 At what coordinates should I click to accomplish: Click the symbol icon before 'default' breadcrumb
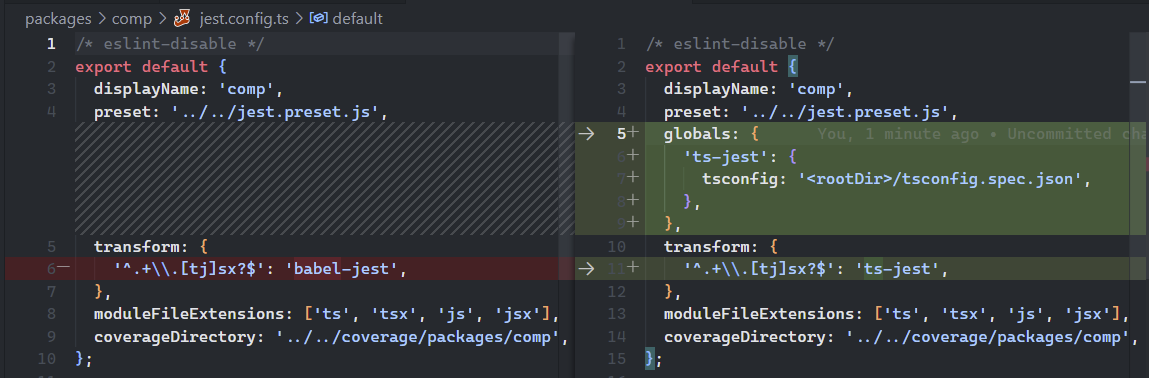point(318,18)
